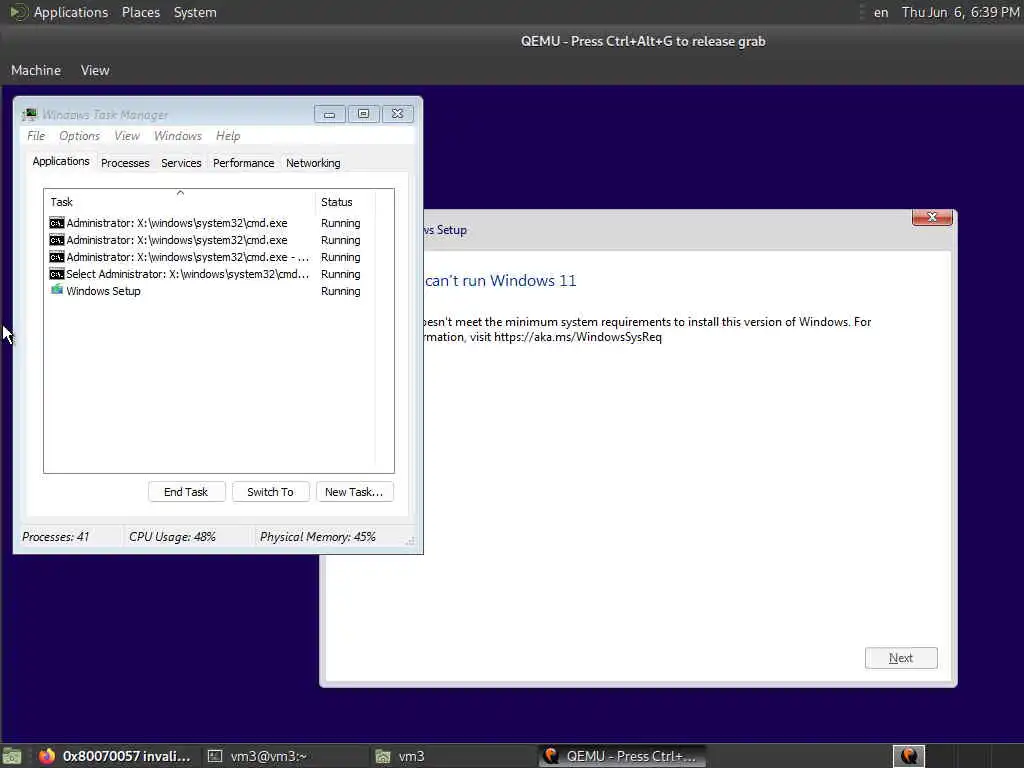This screenshot has width=1024, height=768.
Task: Sort by the Status column header
Action: tap(345, 202)
